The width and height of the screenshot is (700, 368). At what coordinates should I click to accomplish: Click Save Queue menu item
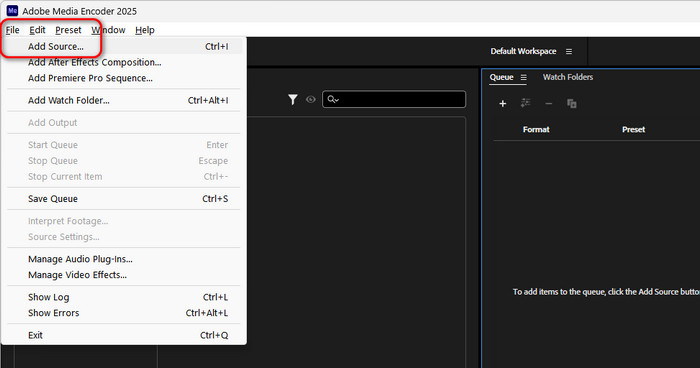(125, 199)
